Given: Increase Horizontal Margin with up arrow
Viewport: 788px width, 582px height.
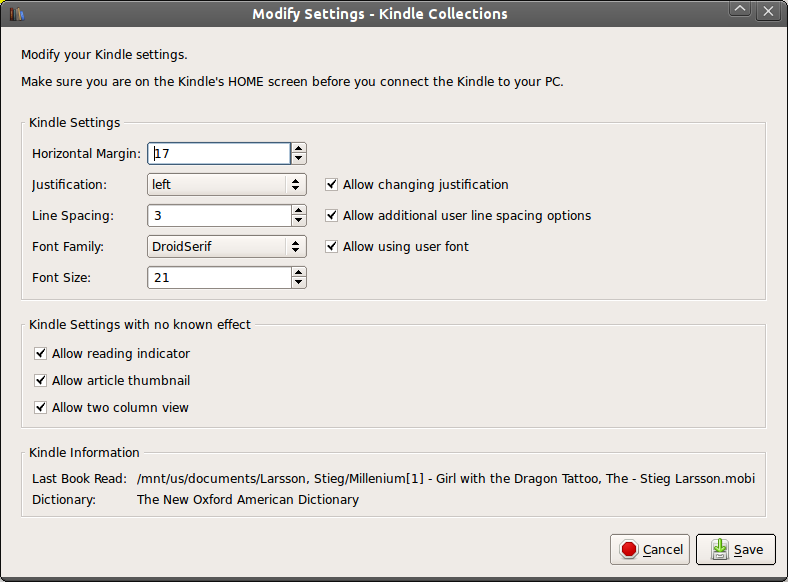Looking at the screenshot, I should (x=298, y=148).
